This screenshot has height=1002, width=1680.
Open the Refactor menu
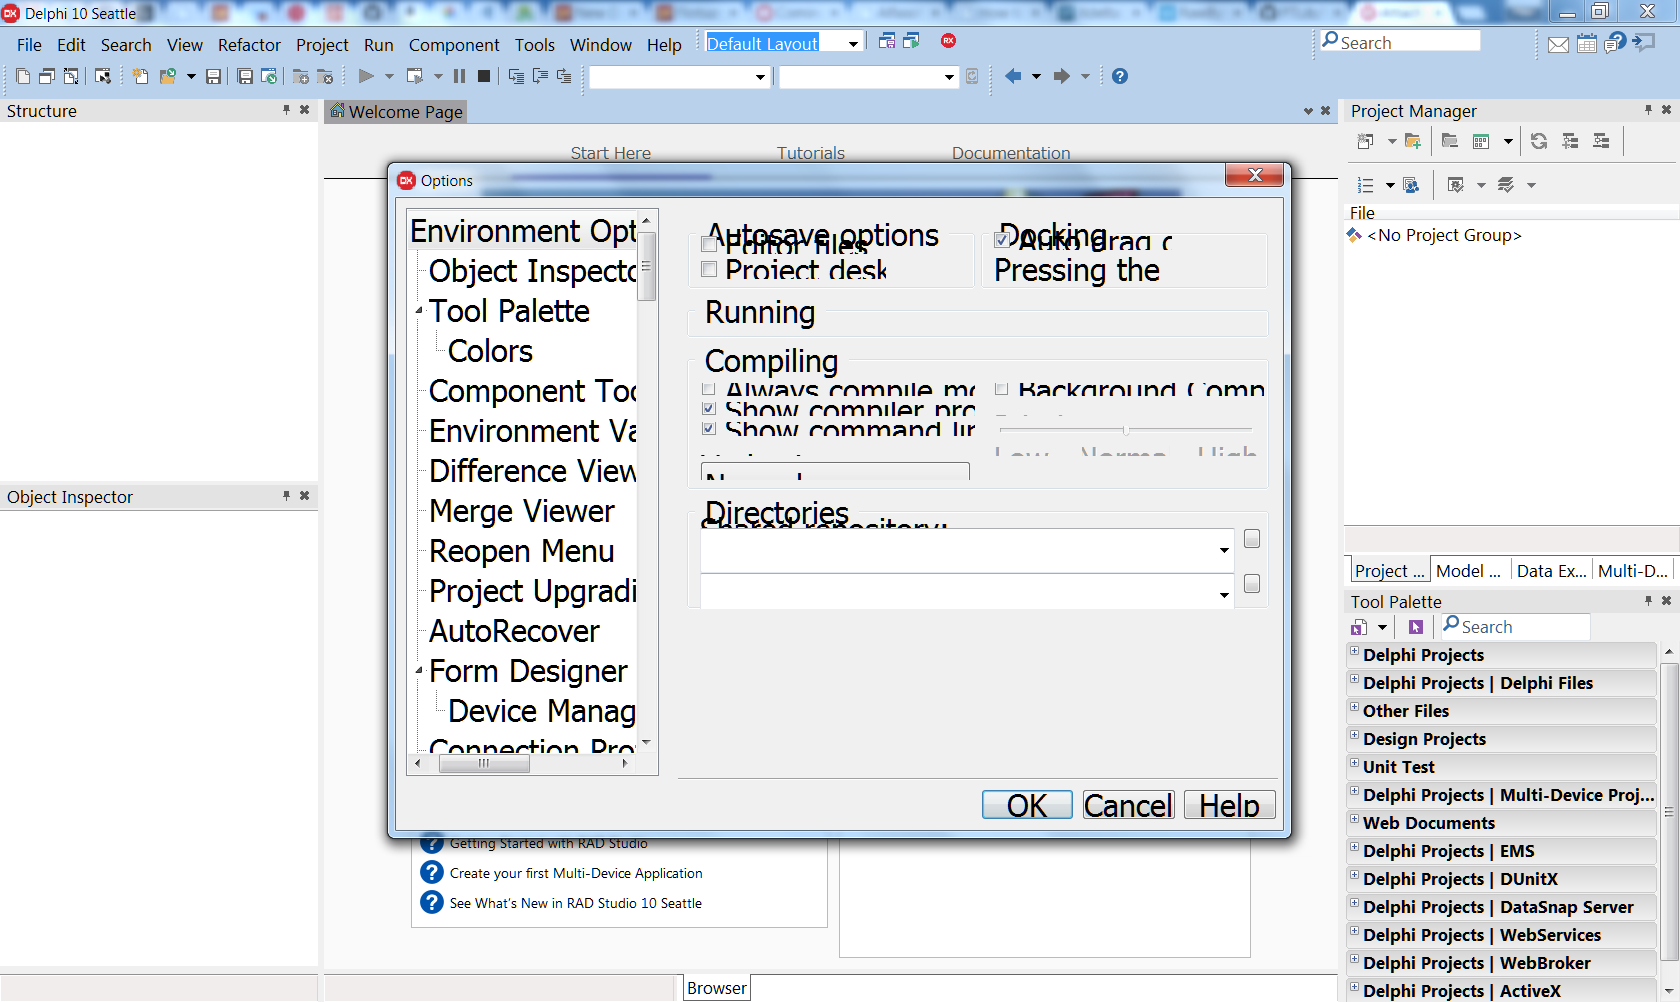click(x=249, y=45)
